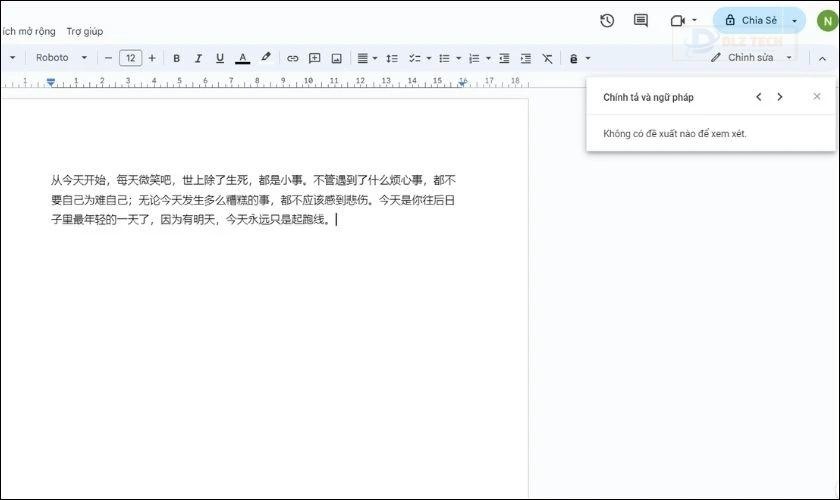Show the comments panel icon
840x500 pixels.
641,20
